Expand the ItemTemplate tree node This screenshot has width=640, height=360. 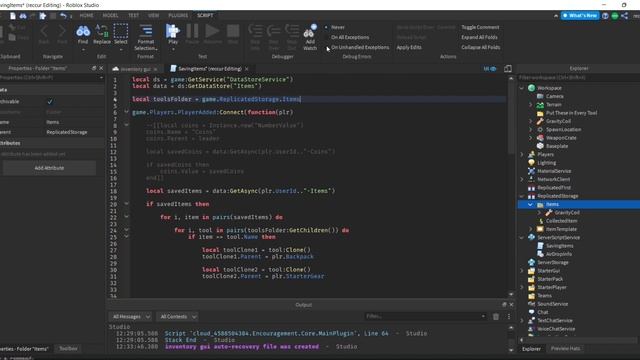[x=531, y=229]
